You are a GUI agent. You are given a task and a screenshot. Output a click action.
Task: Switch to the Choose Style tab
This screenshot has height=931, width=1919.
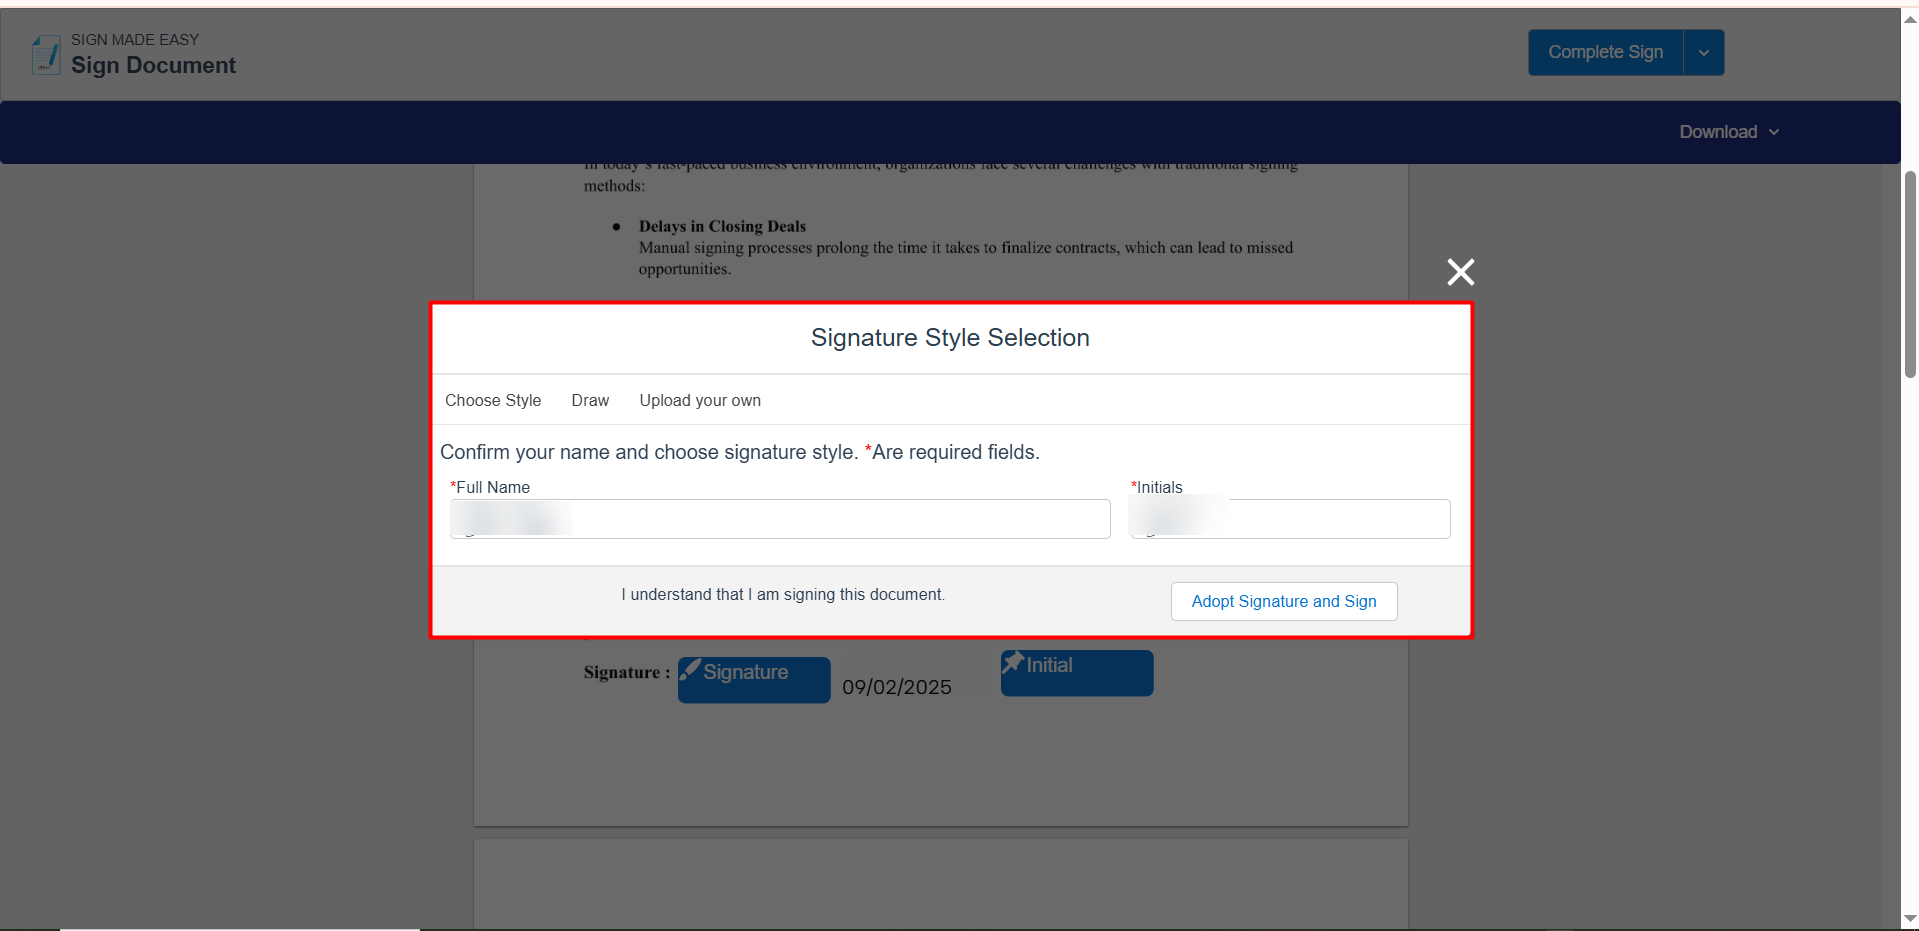493,400
